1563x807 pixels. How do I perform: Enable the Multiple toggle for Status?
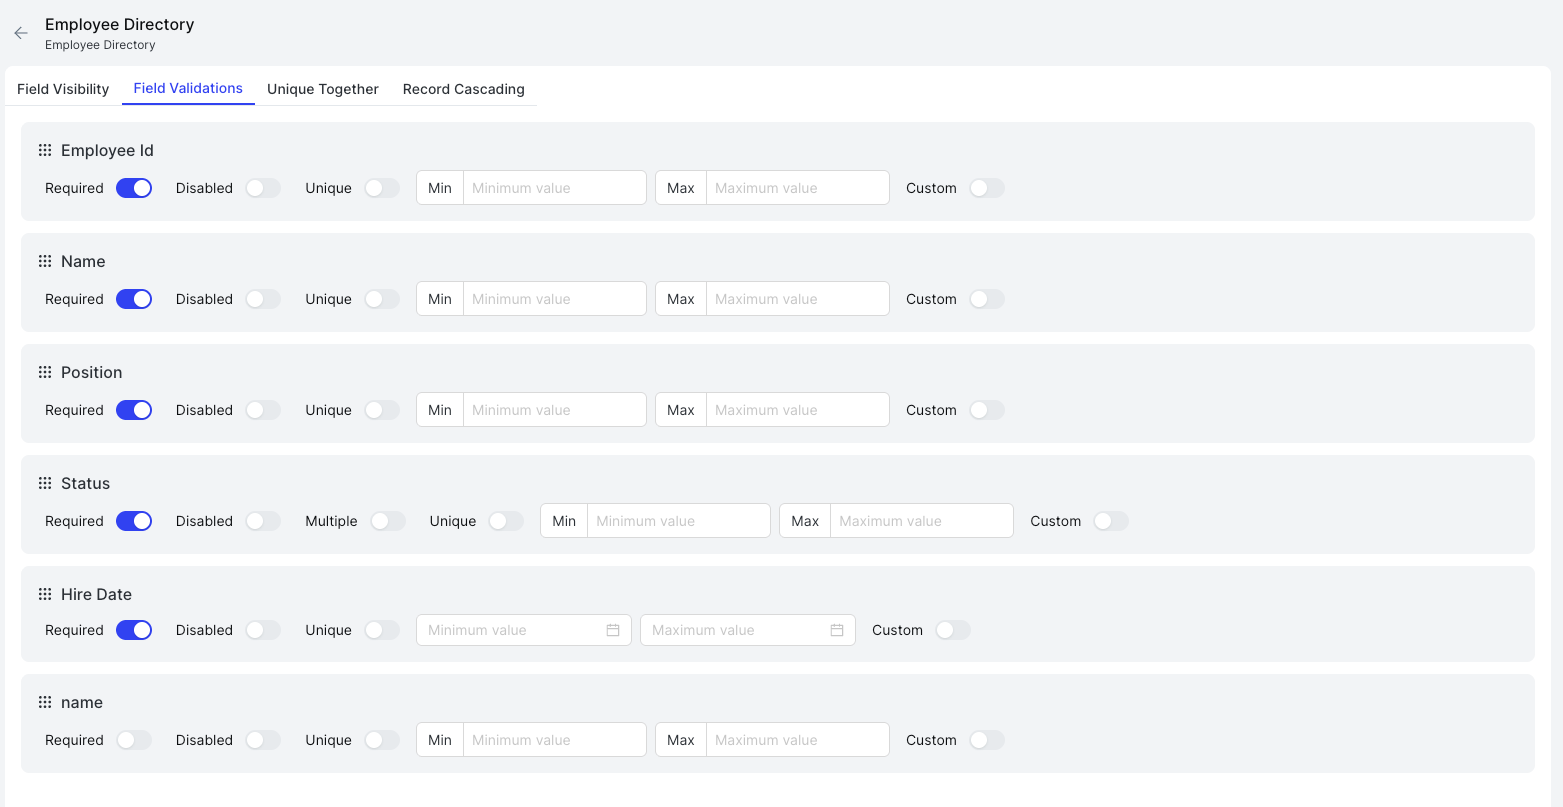pyautogui.click(x=388, y=520)
